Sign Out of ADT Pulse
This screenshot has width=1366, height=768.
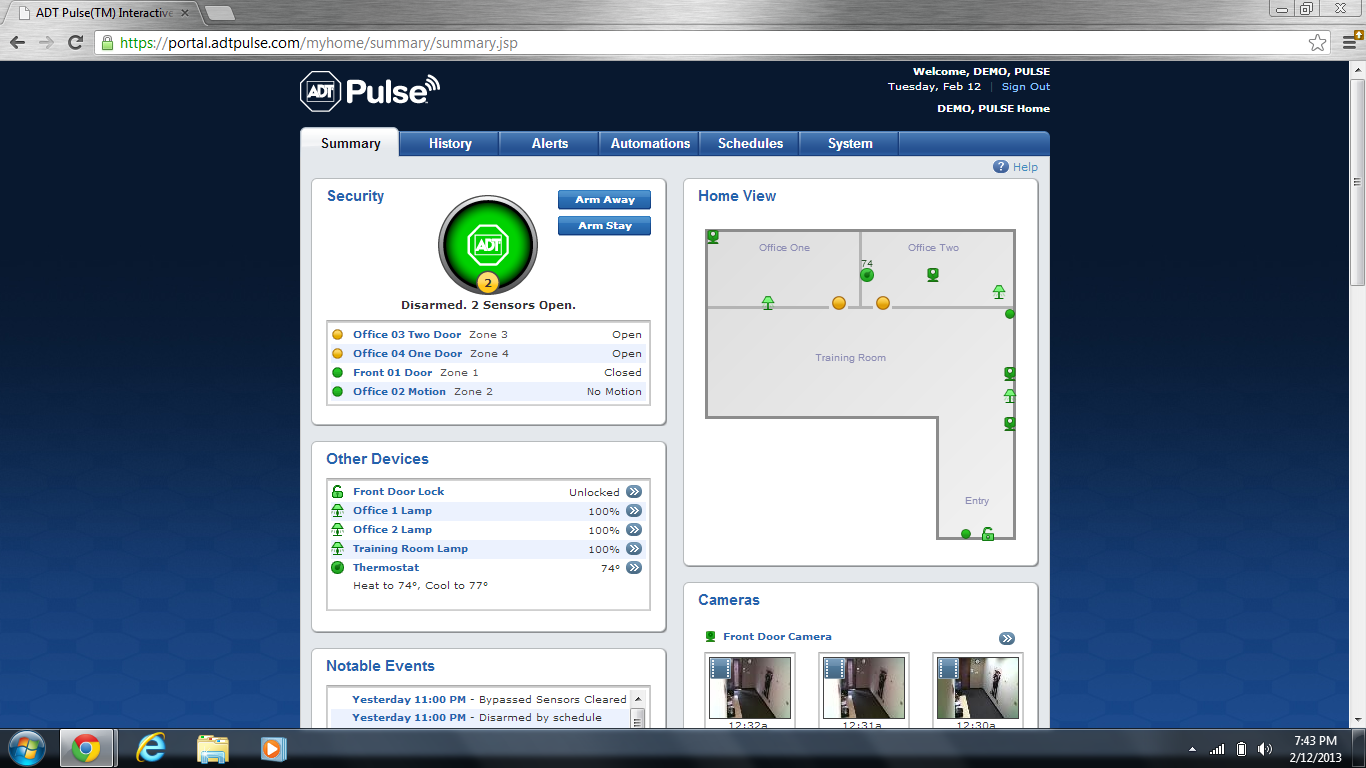point(1024,86)
